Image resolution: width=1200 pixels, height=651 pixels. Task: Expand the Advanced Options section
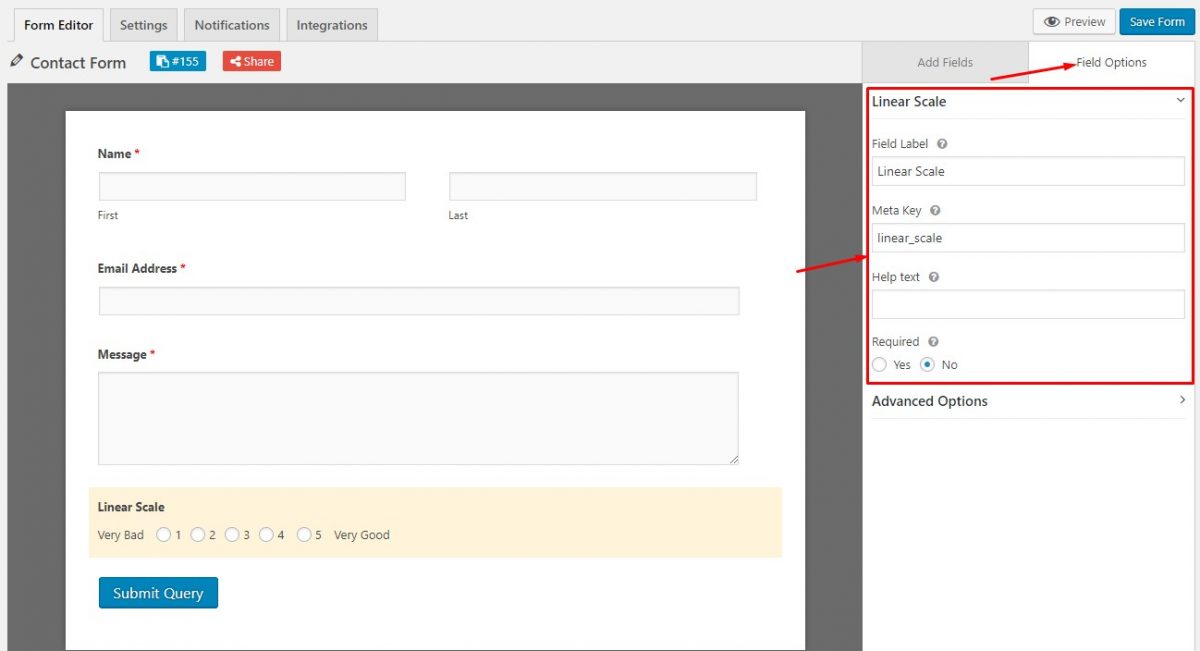pyautogui.click(x=1028, y=401)
